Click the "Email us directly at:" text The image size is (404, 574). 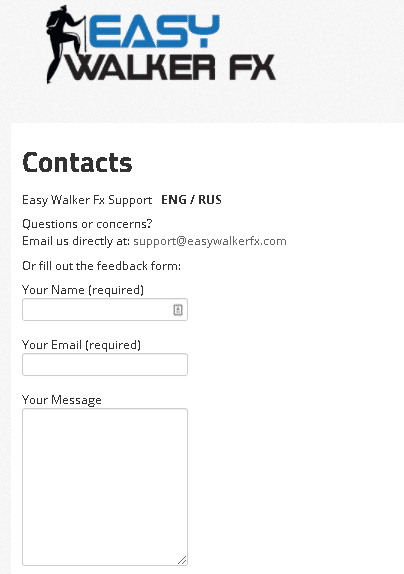point(76,241)
